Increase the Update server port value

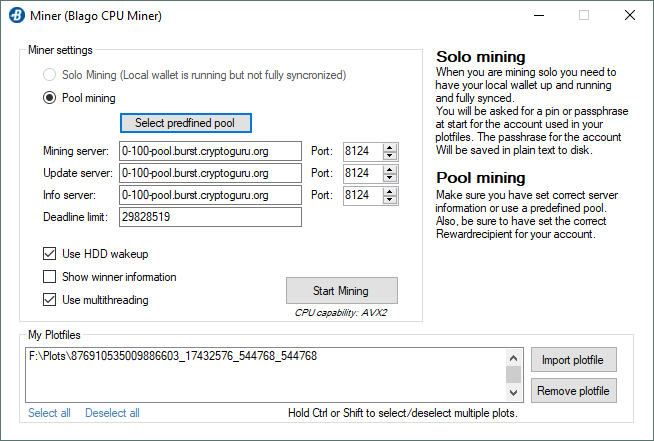(x=390, y=169)
